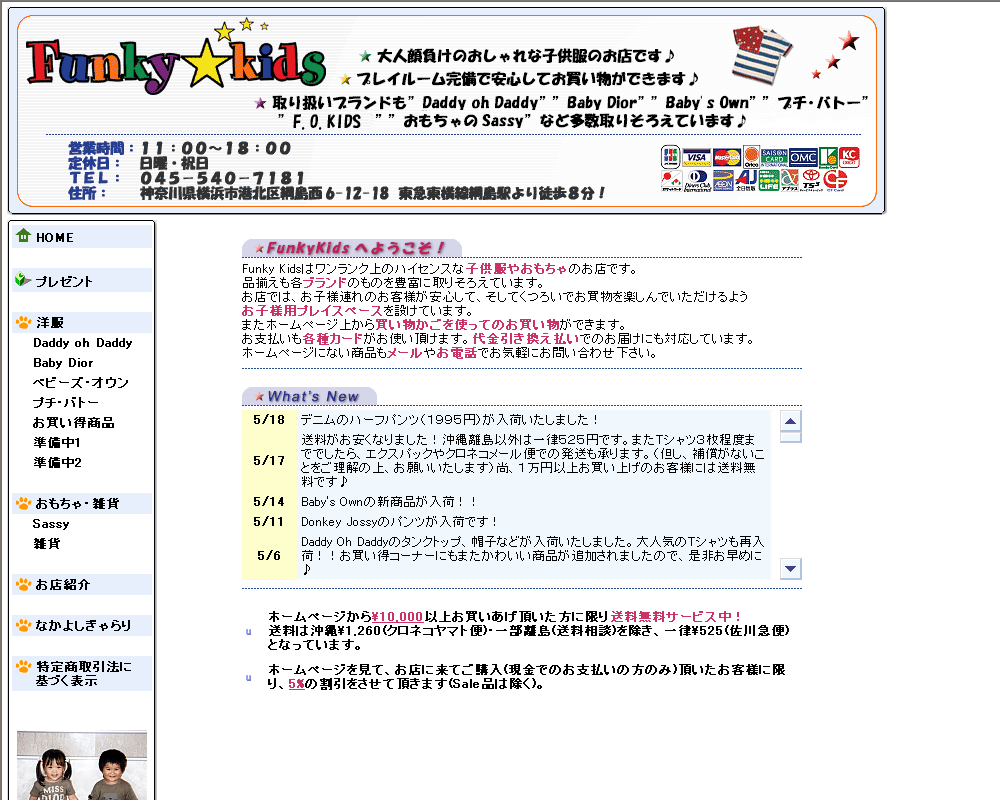Click the phone number 045-540-7181
The width and height of the screenshot is (1000, 800).
[x=223, y=178]
